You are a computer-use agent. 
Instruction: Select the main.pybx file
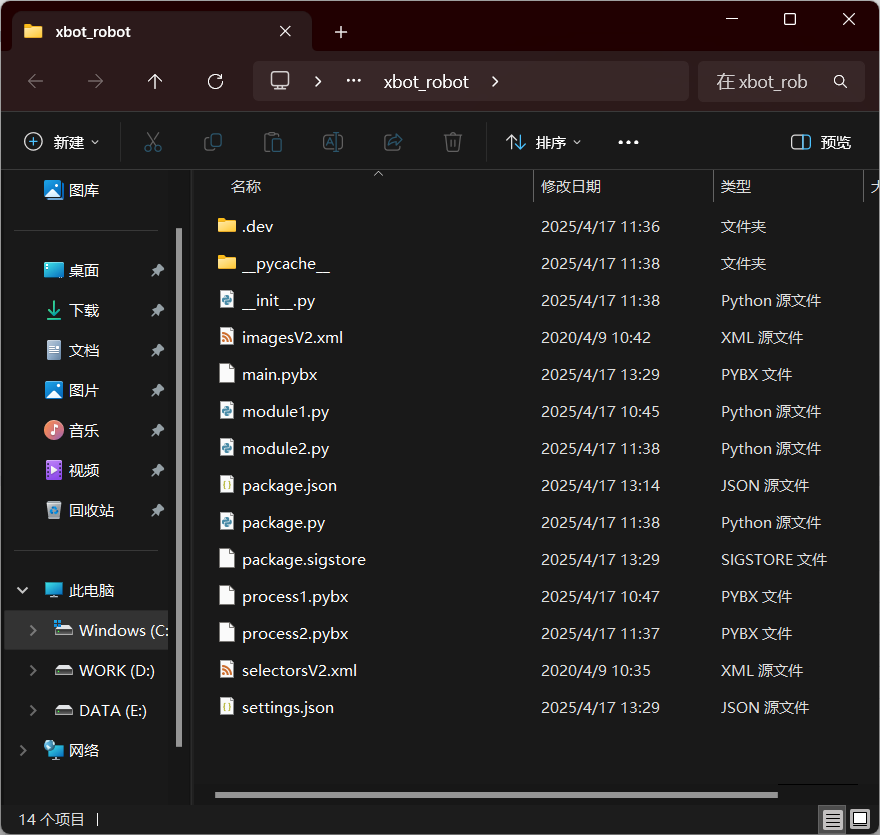(280, 374)
